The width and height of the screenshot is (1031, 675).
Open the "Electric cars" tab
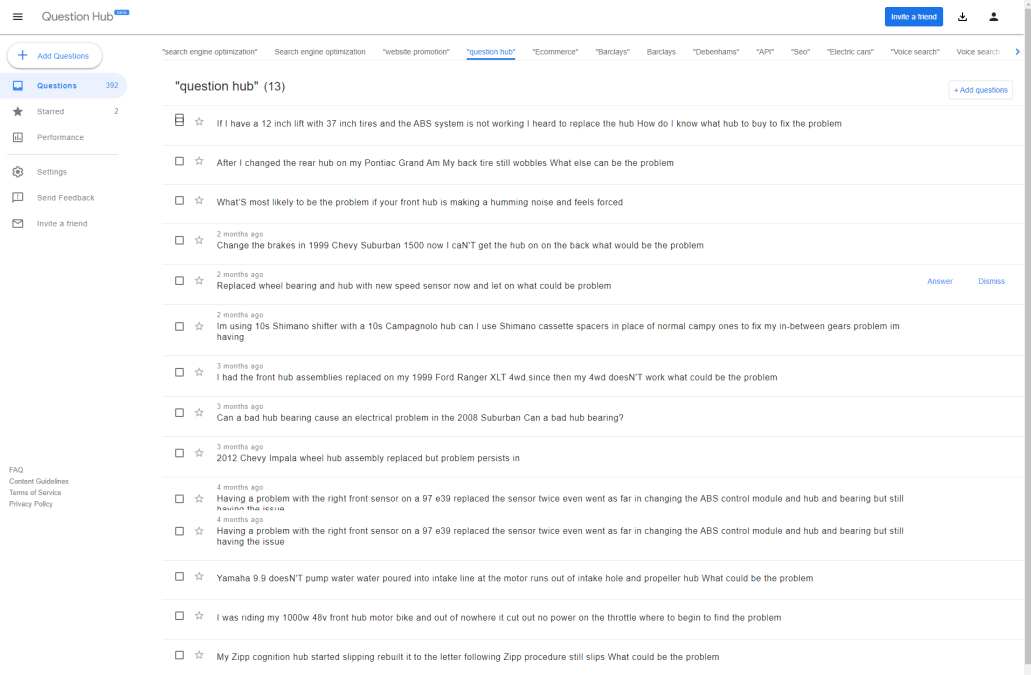(850, 52)
